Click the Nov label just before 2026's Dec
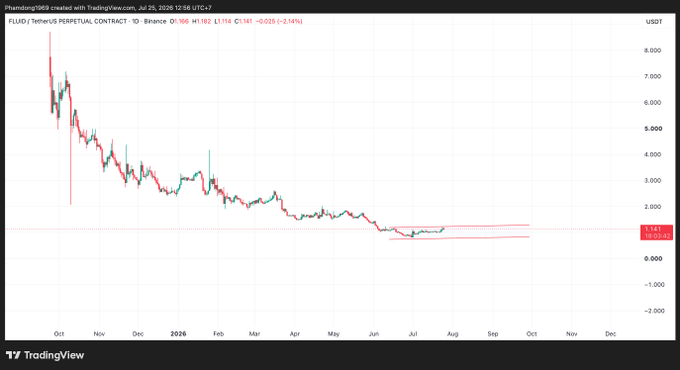680x370 pixels. coord(572,334)
